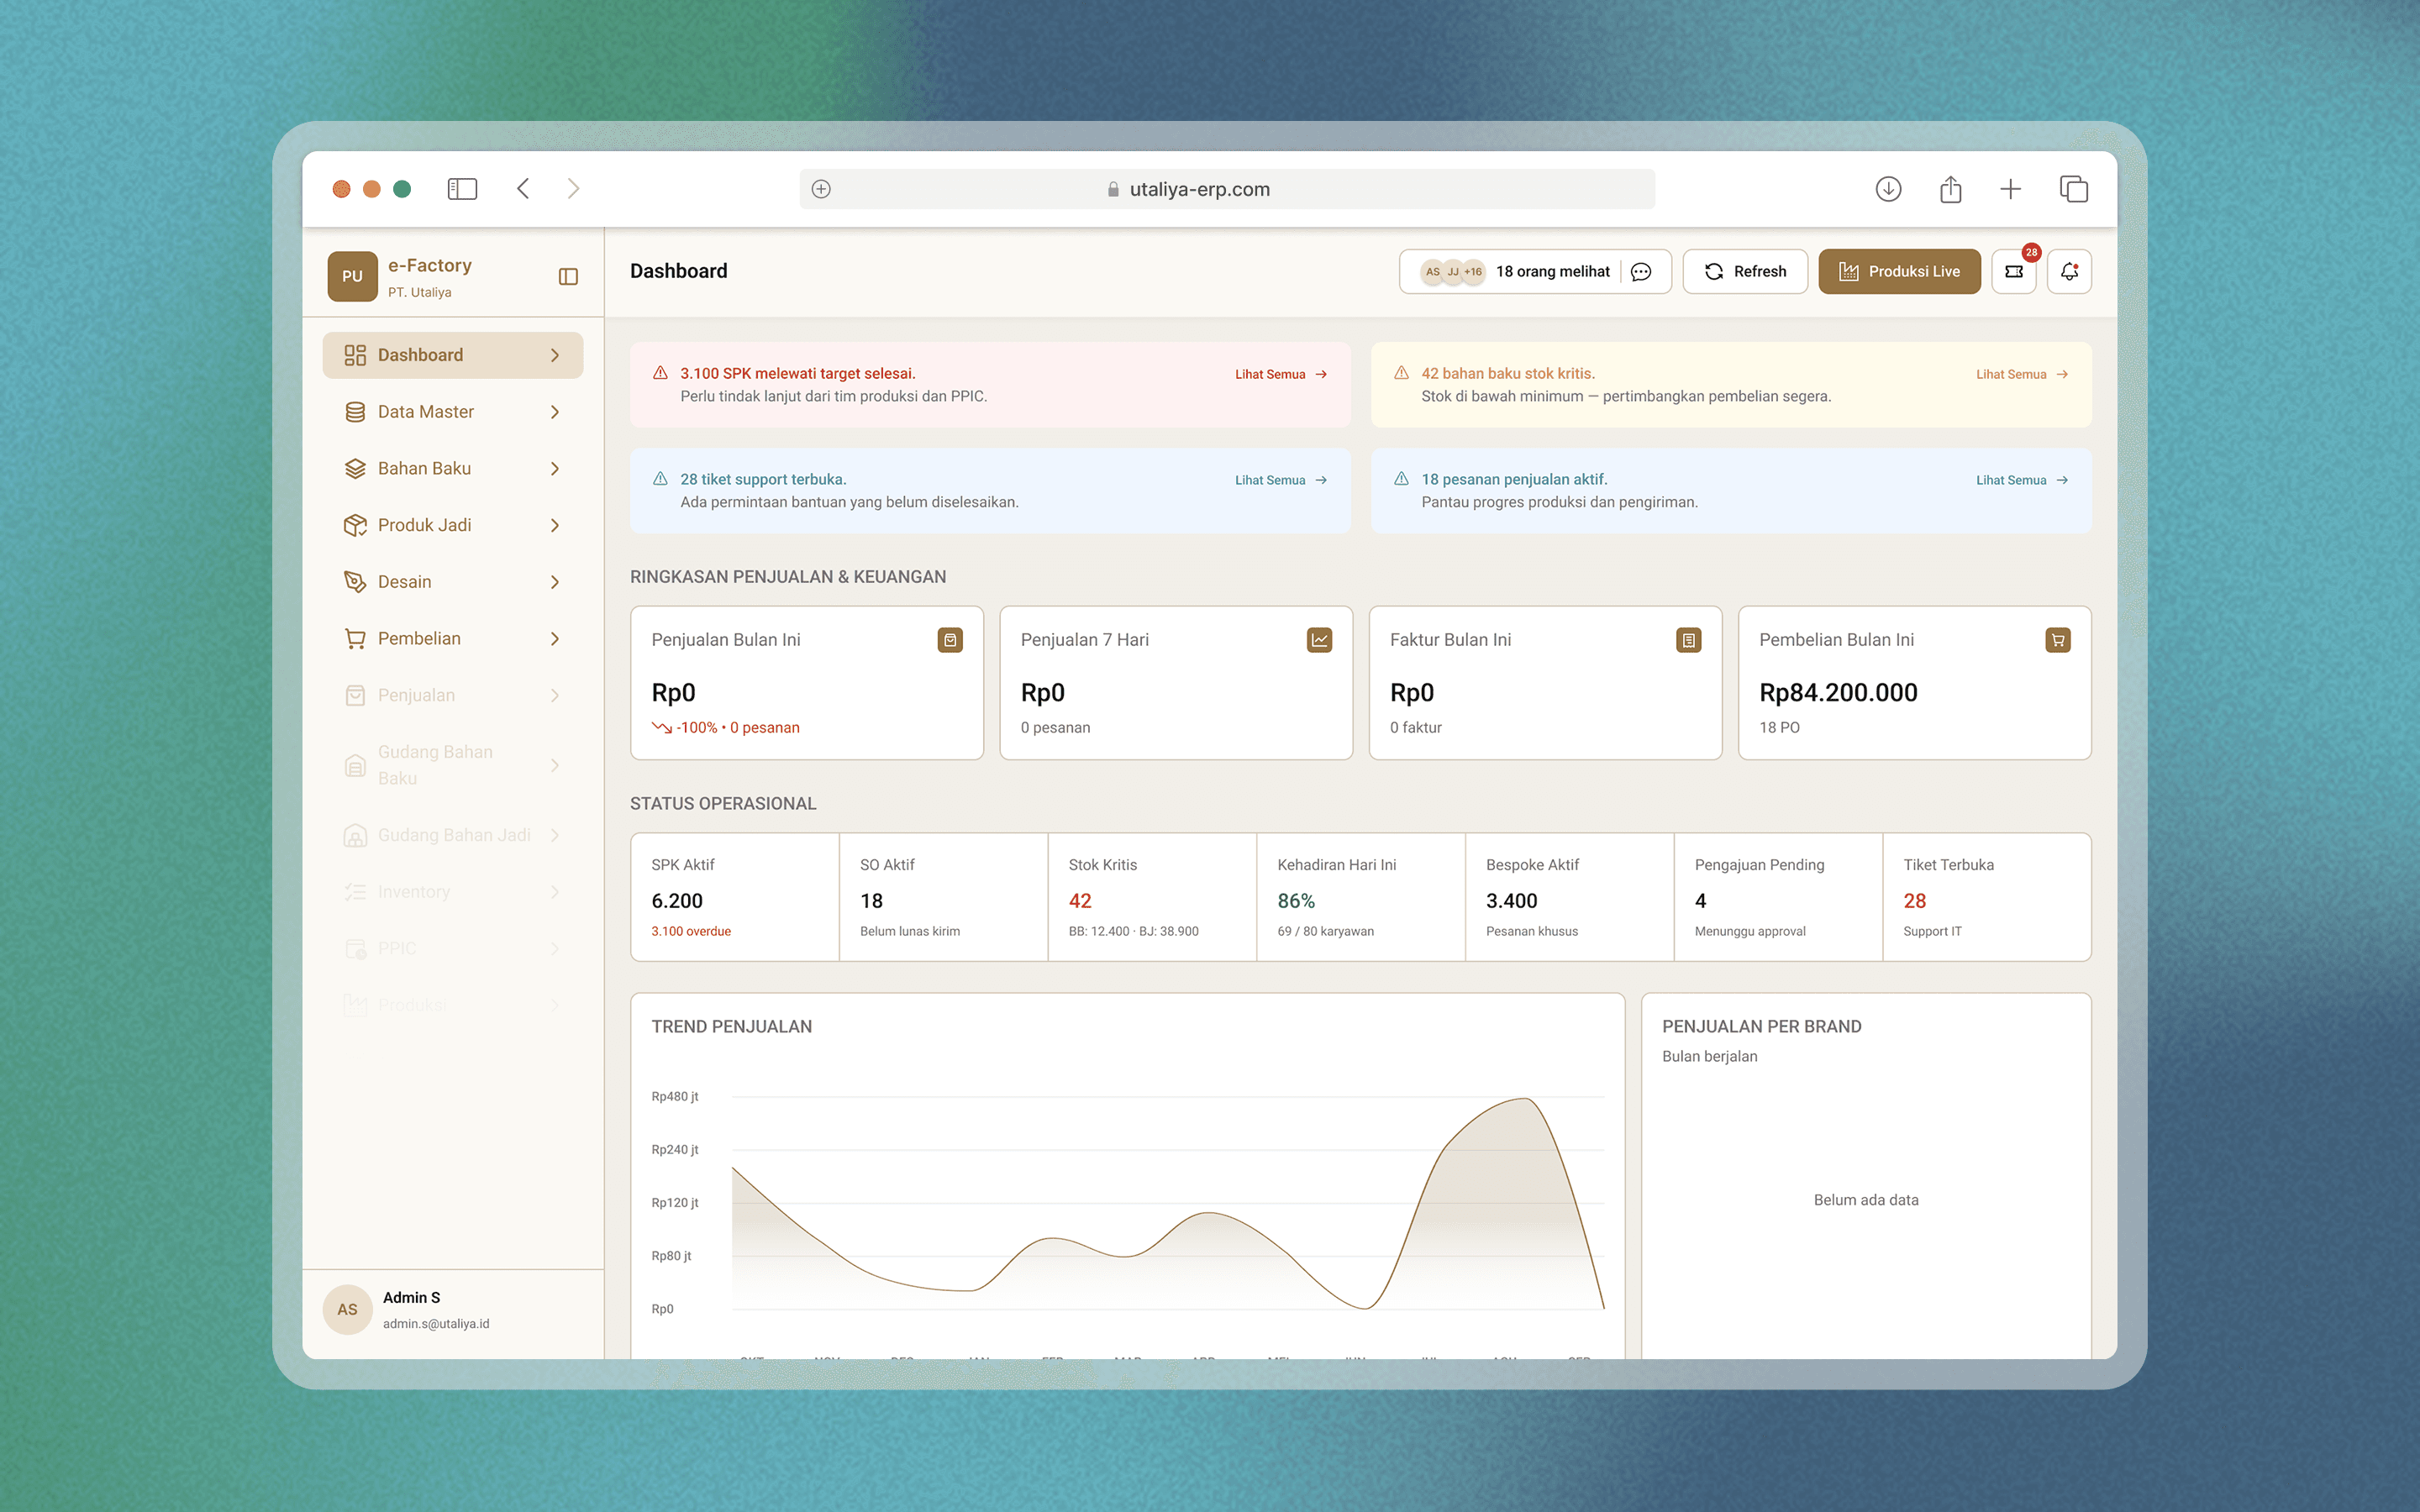
Task: Click the Penjualan 7 Hari chart icon
Action: [1319, 640]
